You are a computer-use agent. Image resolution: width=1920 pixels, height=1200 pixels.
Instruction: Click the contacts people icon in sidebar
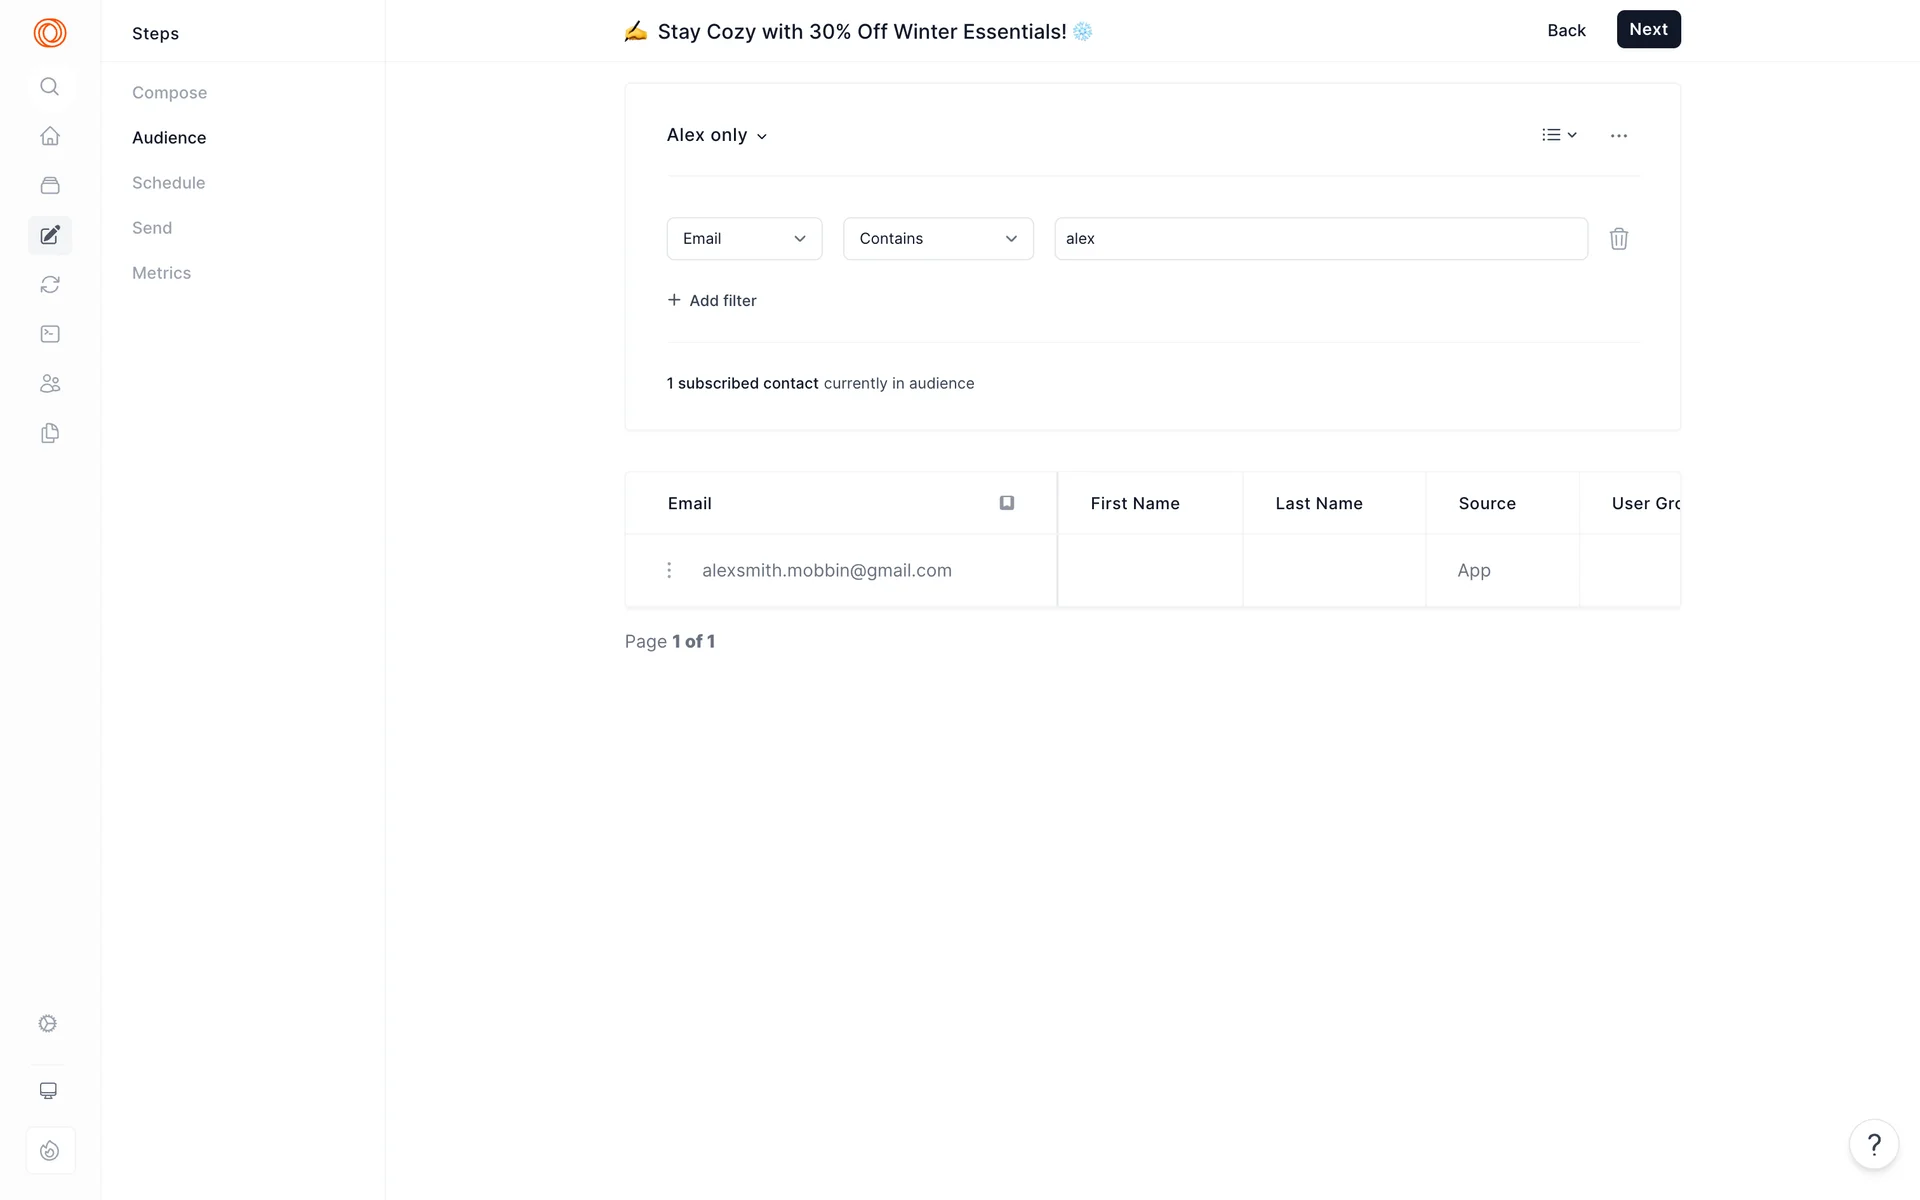tap(50, 384)
